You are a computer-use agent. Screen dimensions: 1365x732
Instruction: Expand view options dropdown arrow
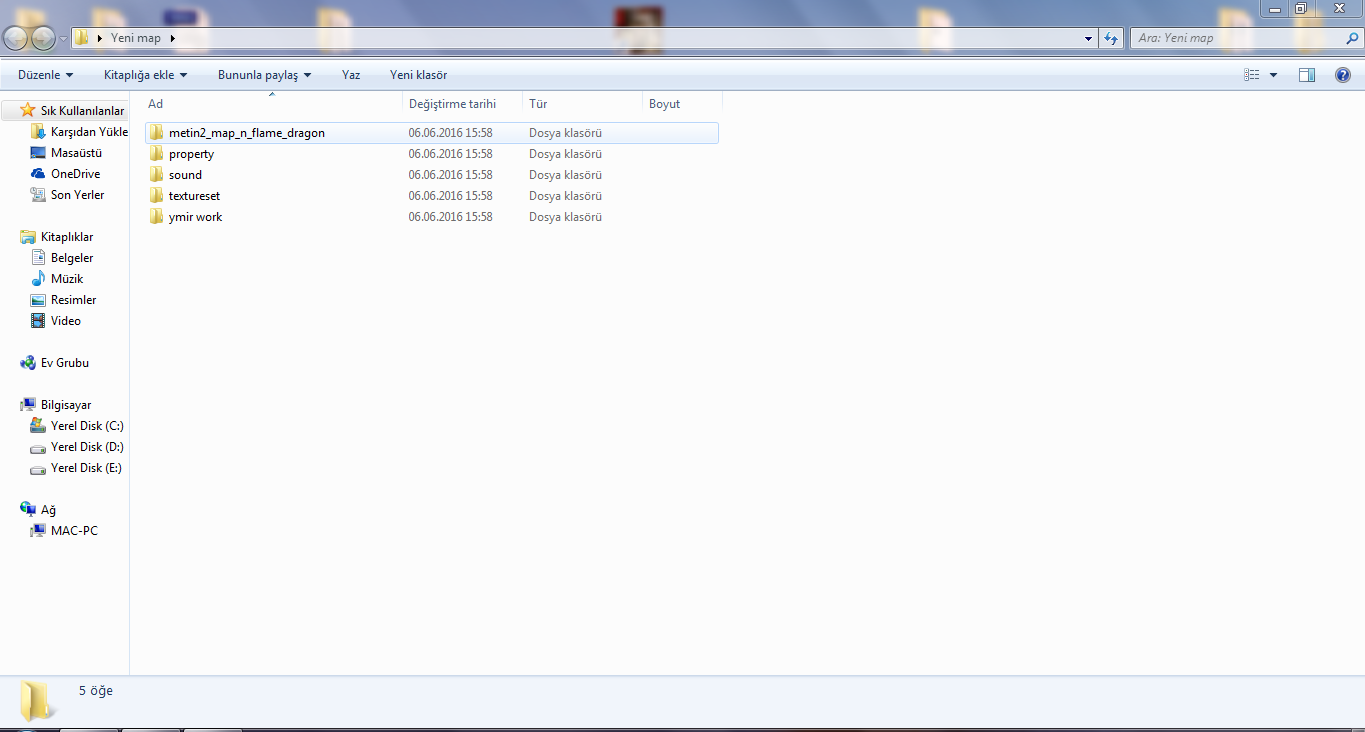coord(1273,75)
